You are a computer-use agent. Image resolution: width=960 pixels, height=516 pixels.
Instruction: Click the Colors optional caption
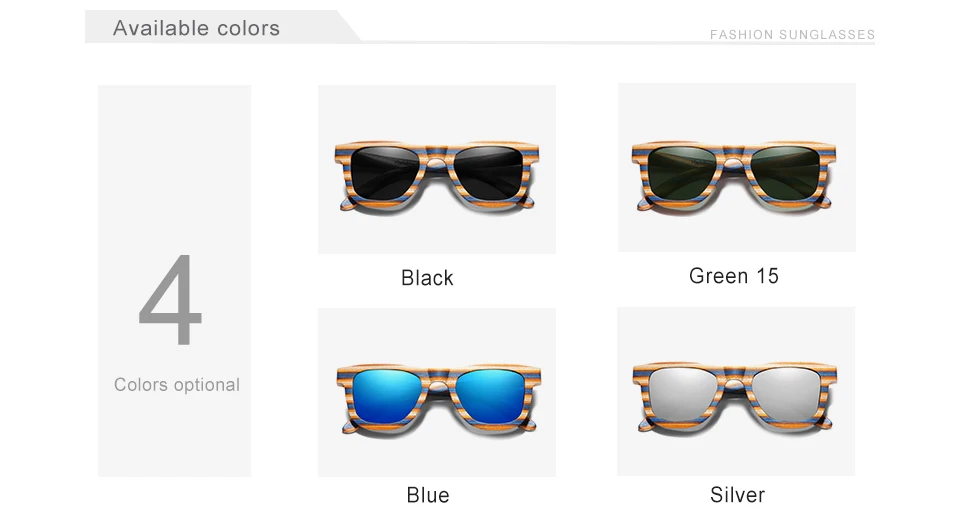tap(177, 385)
